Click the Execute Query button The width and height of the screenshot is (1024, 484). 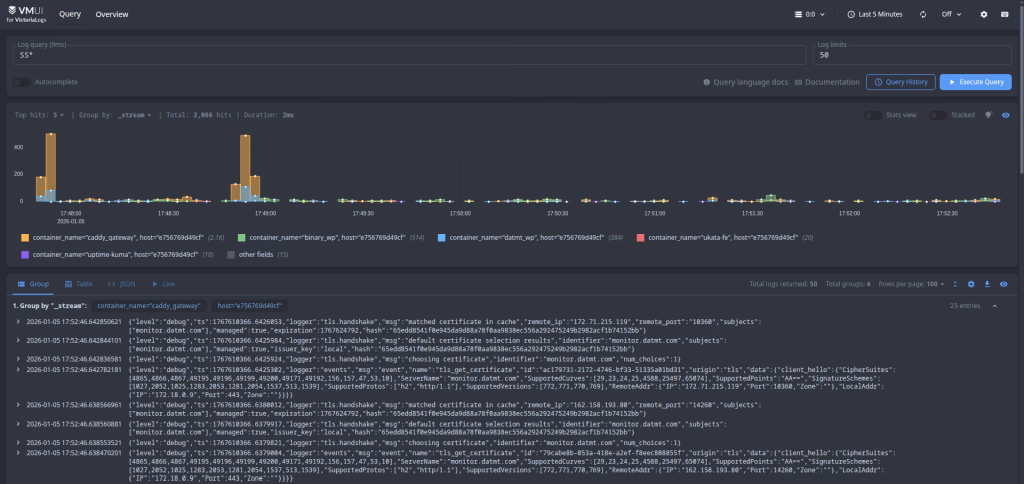(x=975, y=82)
